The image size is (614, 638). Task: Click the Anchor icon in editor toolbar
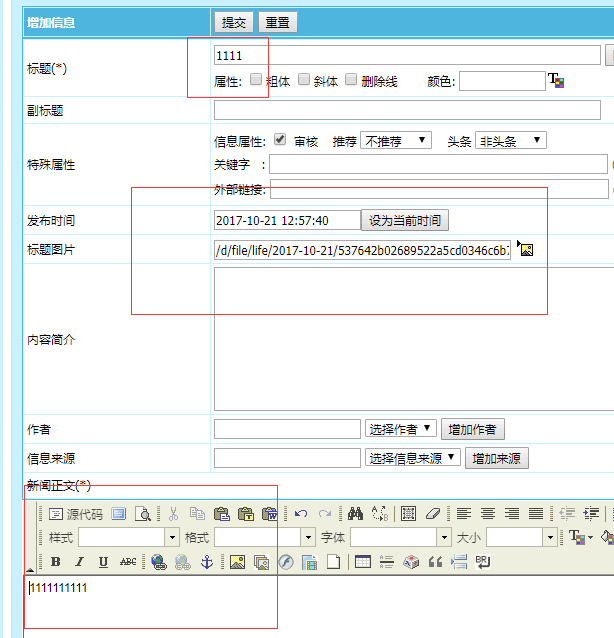[x=207, y=562]
